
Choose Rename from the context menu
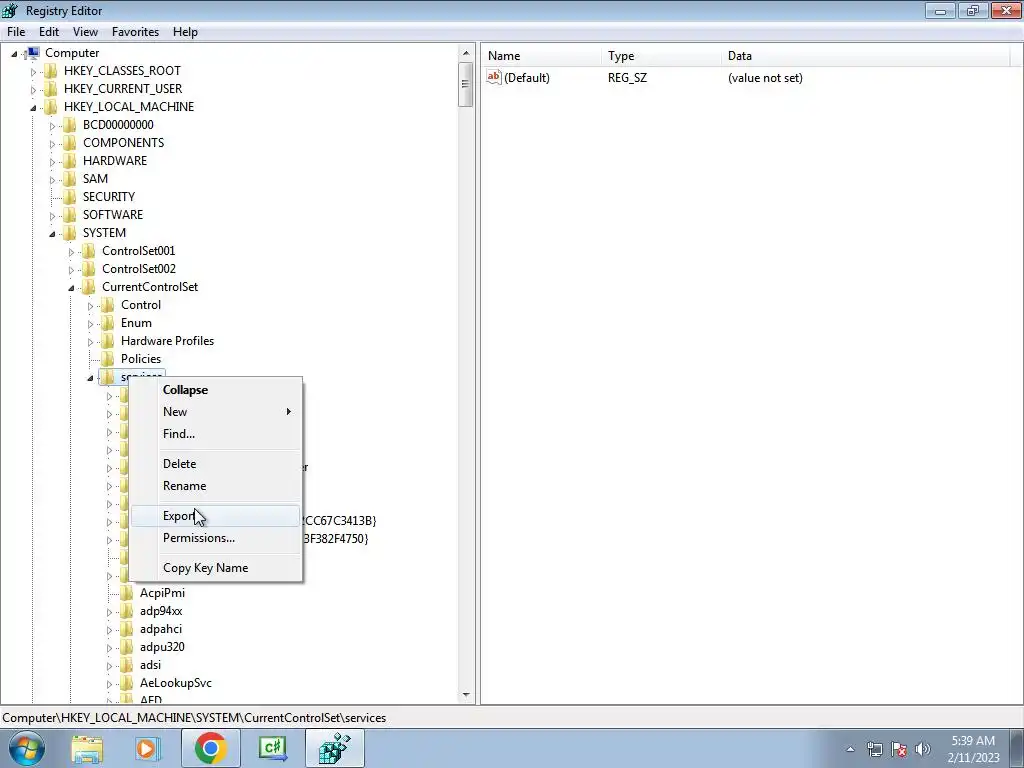point(216,486)
